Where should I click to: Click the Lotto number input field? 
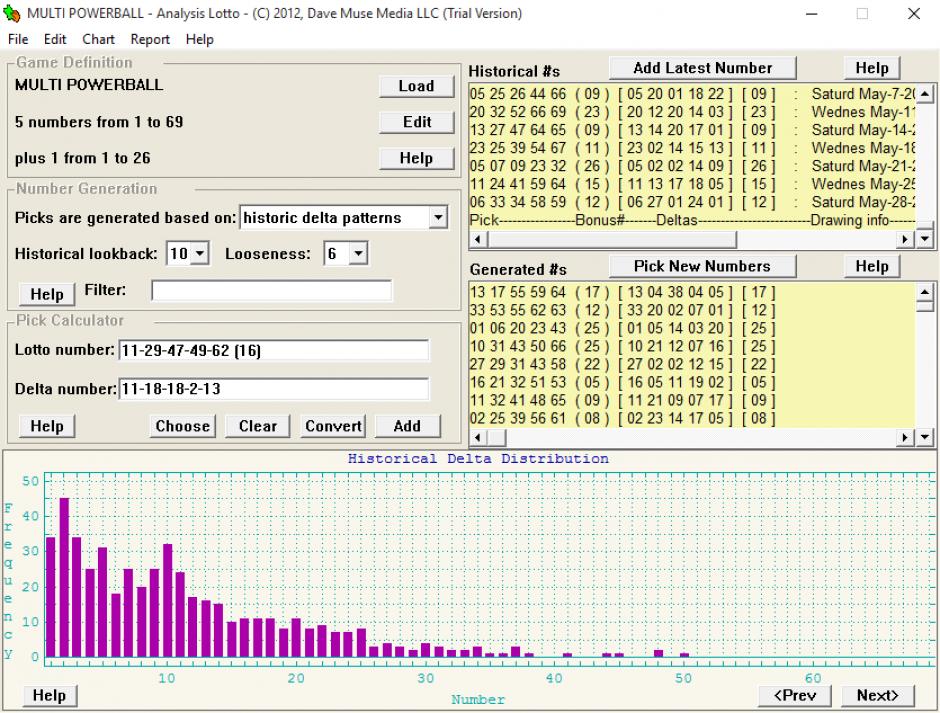(x=274, y=350)
